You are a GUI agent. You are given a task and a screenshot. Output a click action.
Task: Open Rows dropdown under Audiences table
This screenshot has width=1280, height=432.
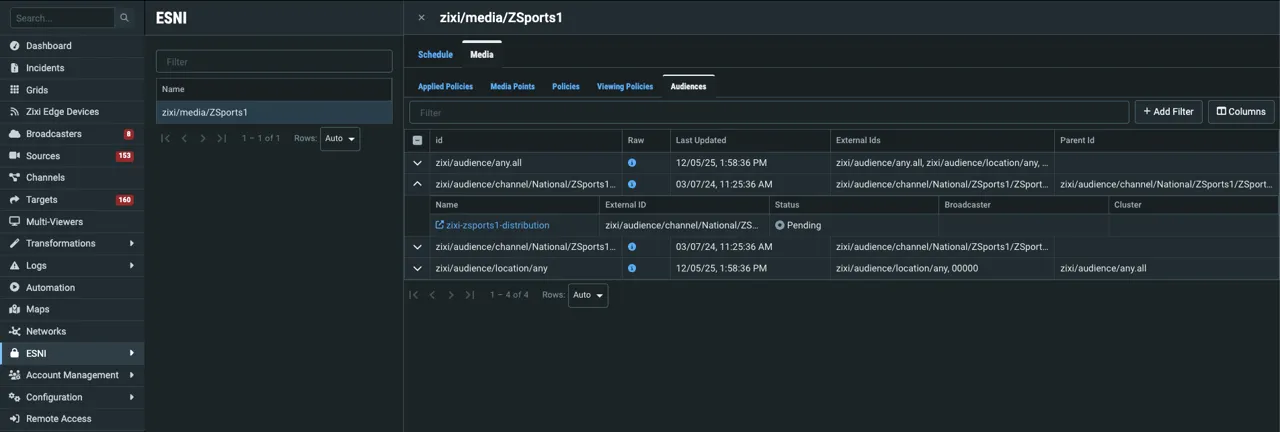click(588, 295)
